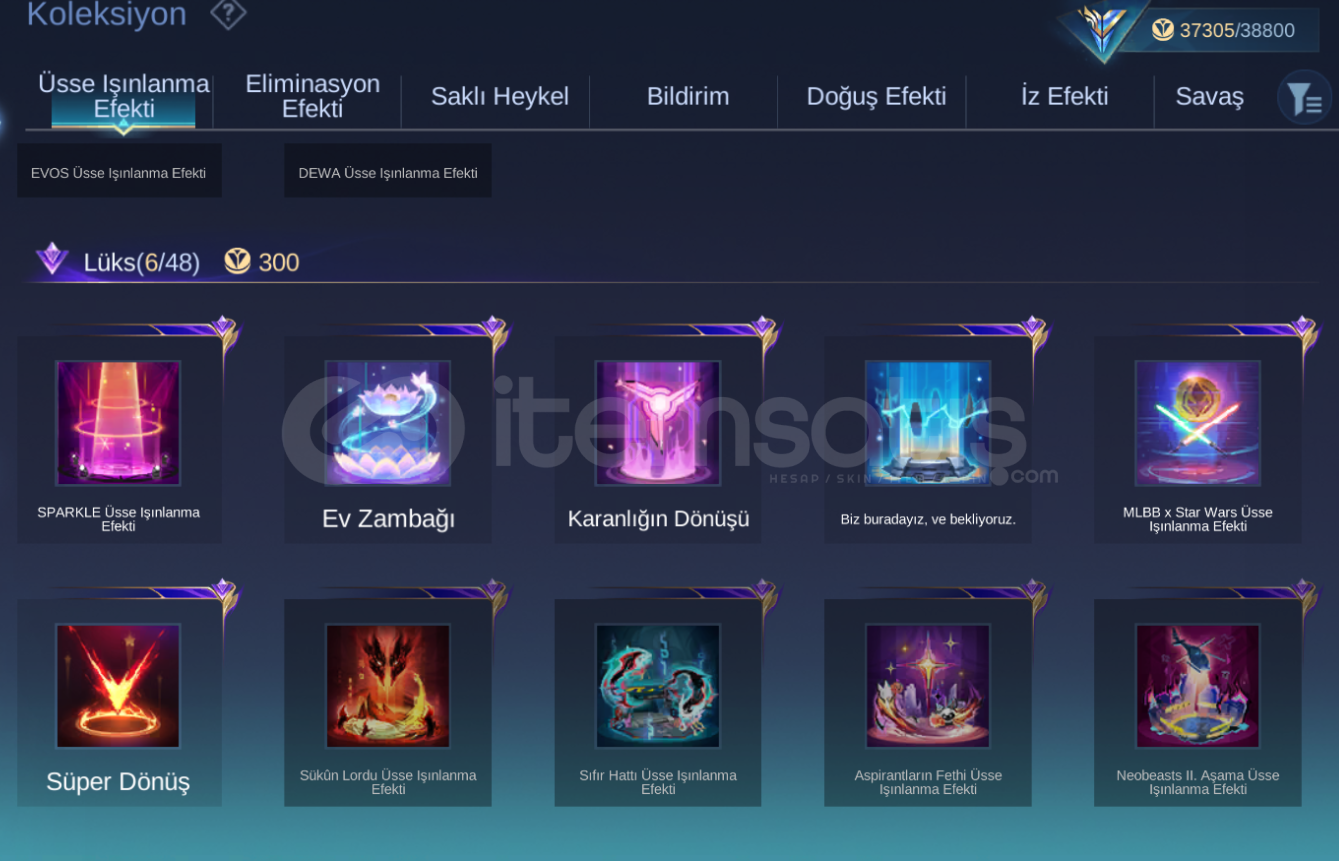
Task: Choose the Sıfır Hattı effect icon
Action: click(x=658, y=686)
